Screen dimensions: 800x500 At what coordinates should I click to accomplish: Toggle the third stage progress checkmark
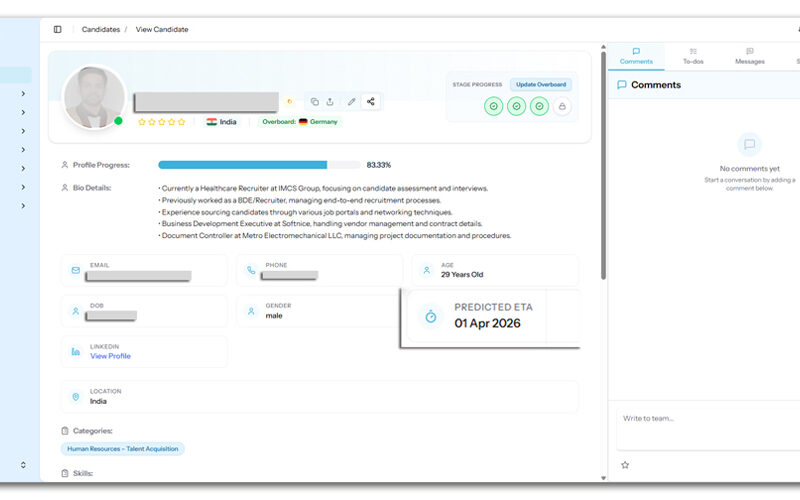(539, 106)
